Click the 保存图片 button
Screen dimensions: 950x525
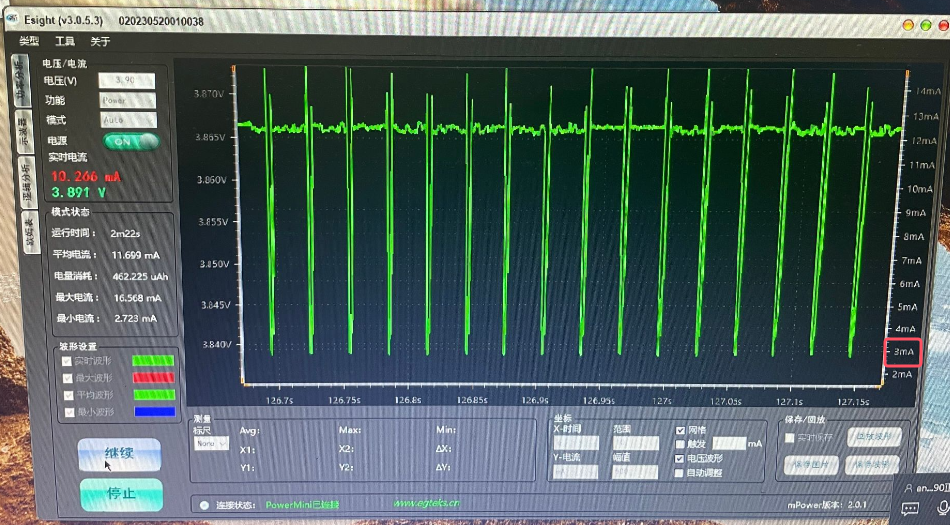tap(811, 465)
